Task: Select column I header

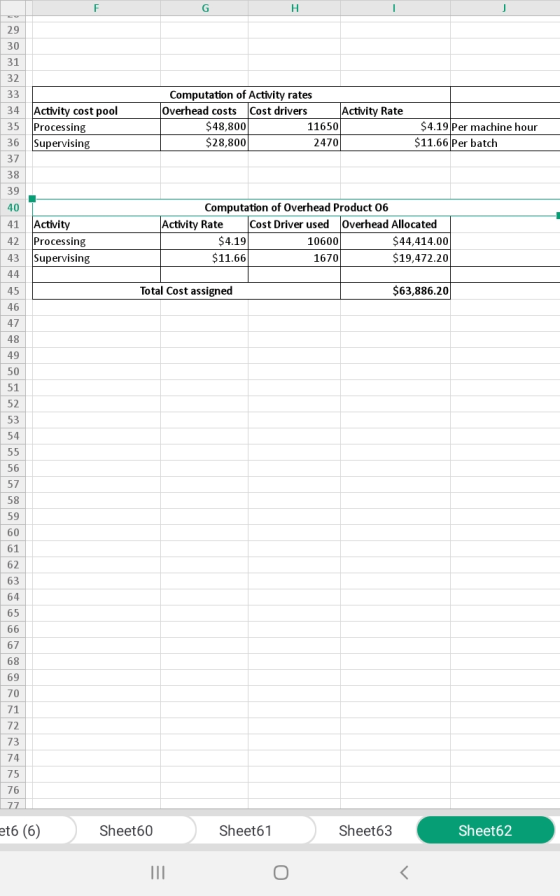Action: tap(395, 8)
